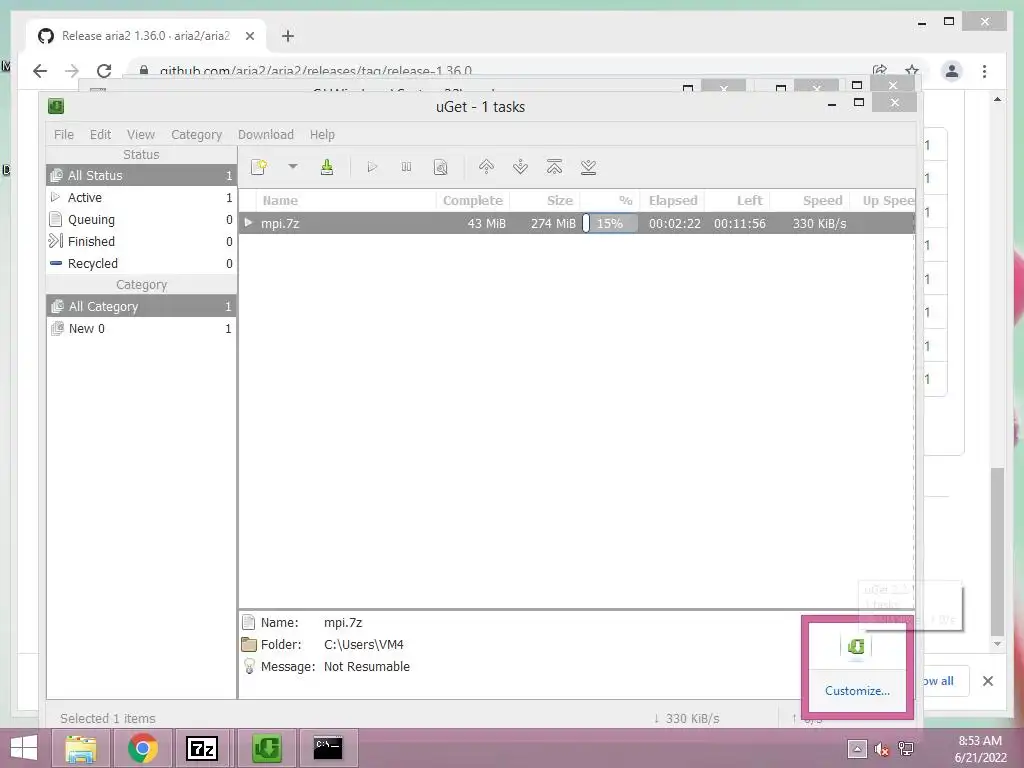Bookmark this page with the star icon
This screenshot has width=1024, height=768.
[912, 70]
